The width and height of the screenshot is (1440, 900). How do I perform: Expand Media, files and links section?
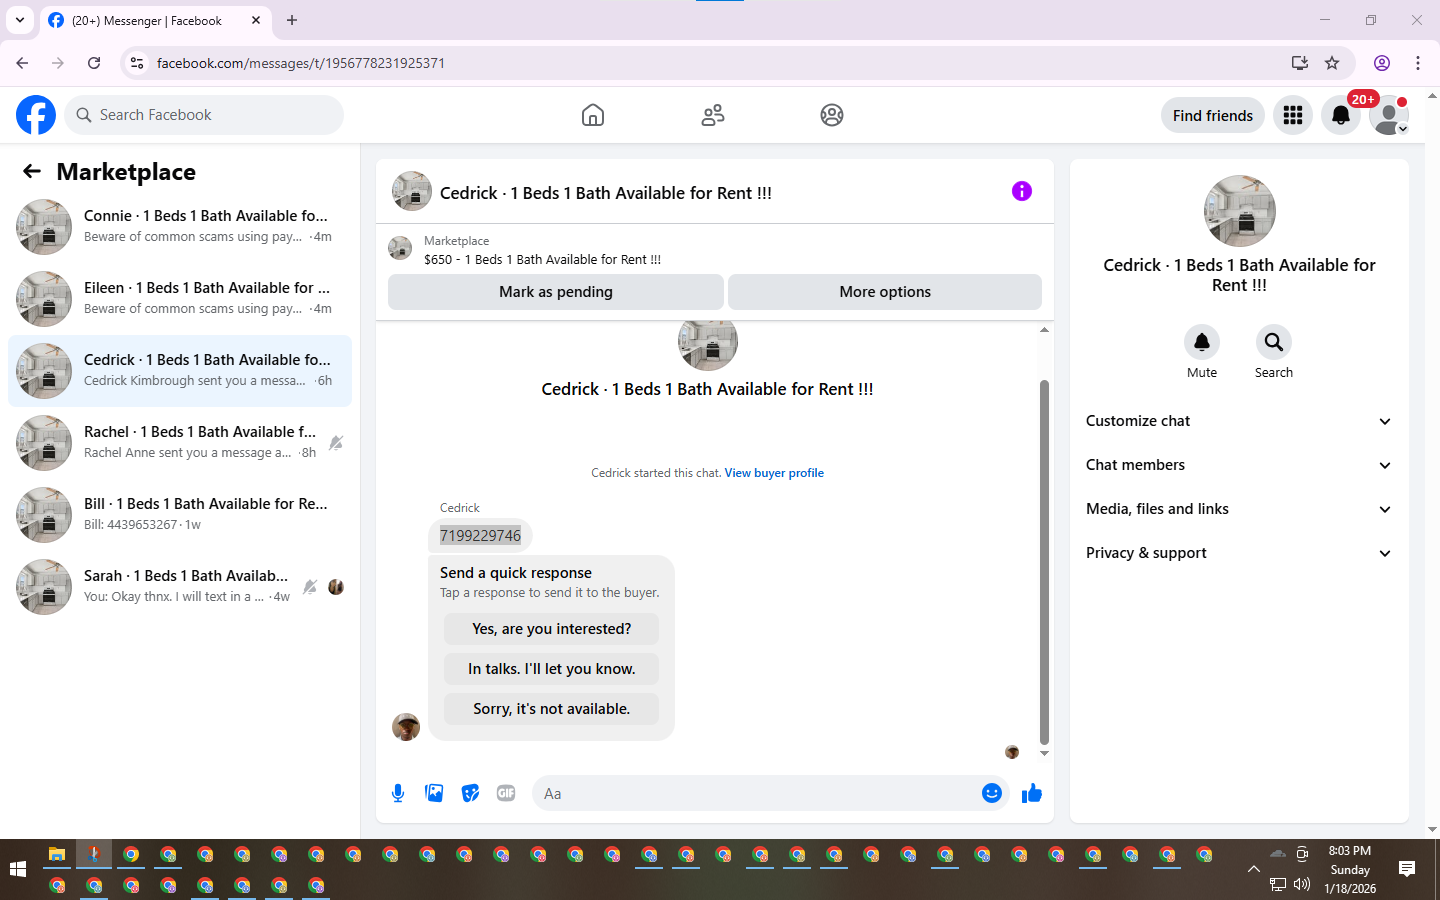(x=1239, y=509)
